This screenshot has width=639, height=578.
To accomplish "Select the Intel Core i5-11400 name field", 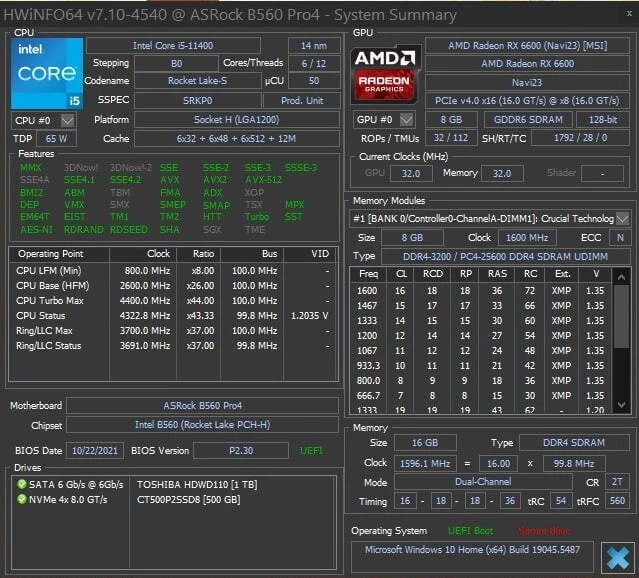I will [x=173, y=46].
